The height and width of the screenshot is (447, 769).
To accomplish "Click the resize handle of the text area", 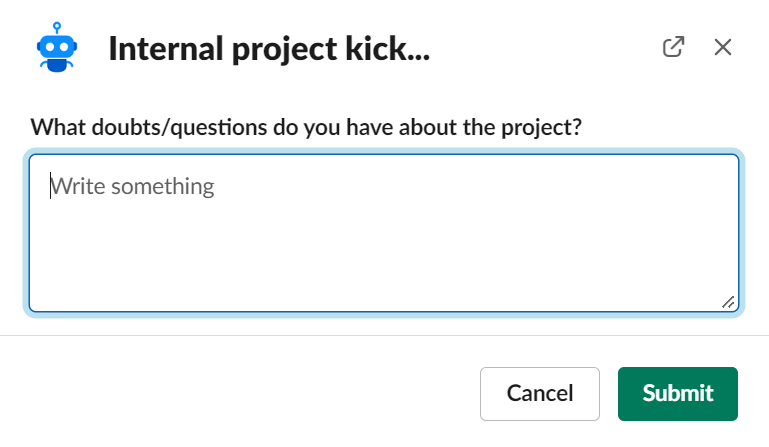I will pyautogui.click(x=728, y=302).
